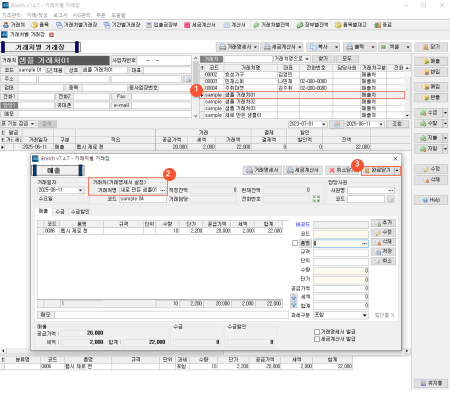
Task: Enable the 세금계산서 발급 checkbox
Action: click(x=317, y=339)
